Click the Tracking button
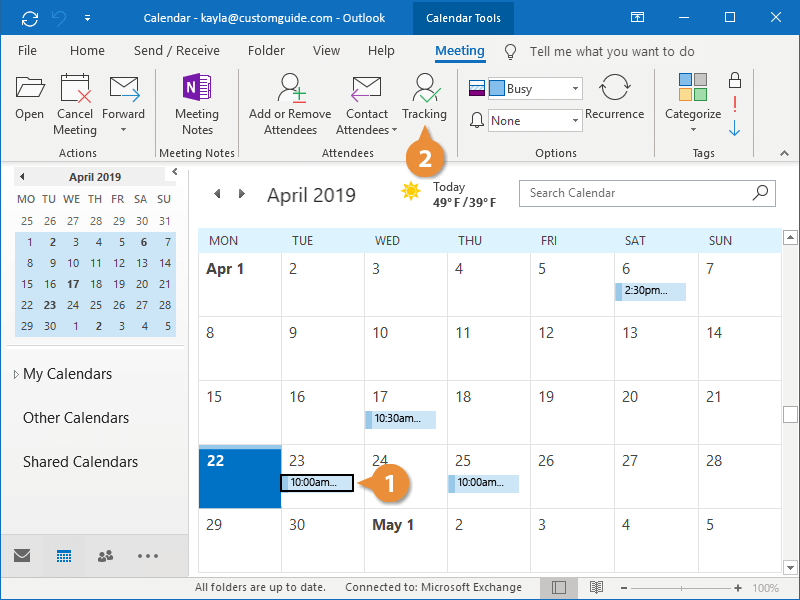 tap(424, 97)
